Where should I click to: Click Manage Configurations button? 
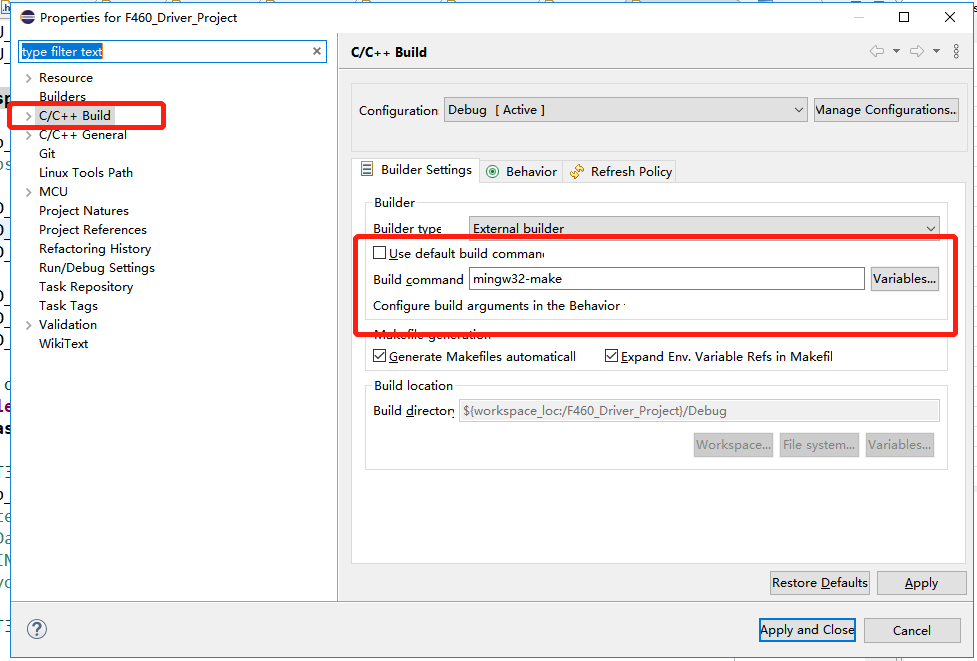pyautogui.click(x=885, y=109)
